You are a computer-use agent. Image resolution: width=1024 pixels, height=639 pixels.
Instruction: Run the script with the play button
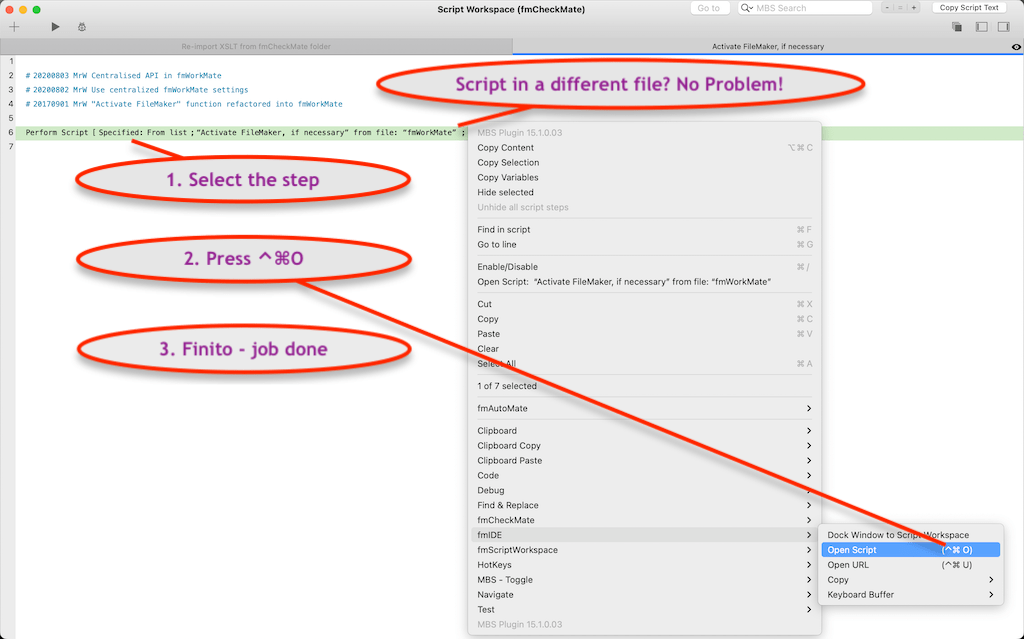coord(55,27)
